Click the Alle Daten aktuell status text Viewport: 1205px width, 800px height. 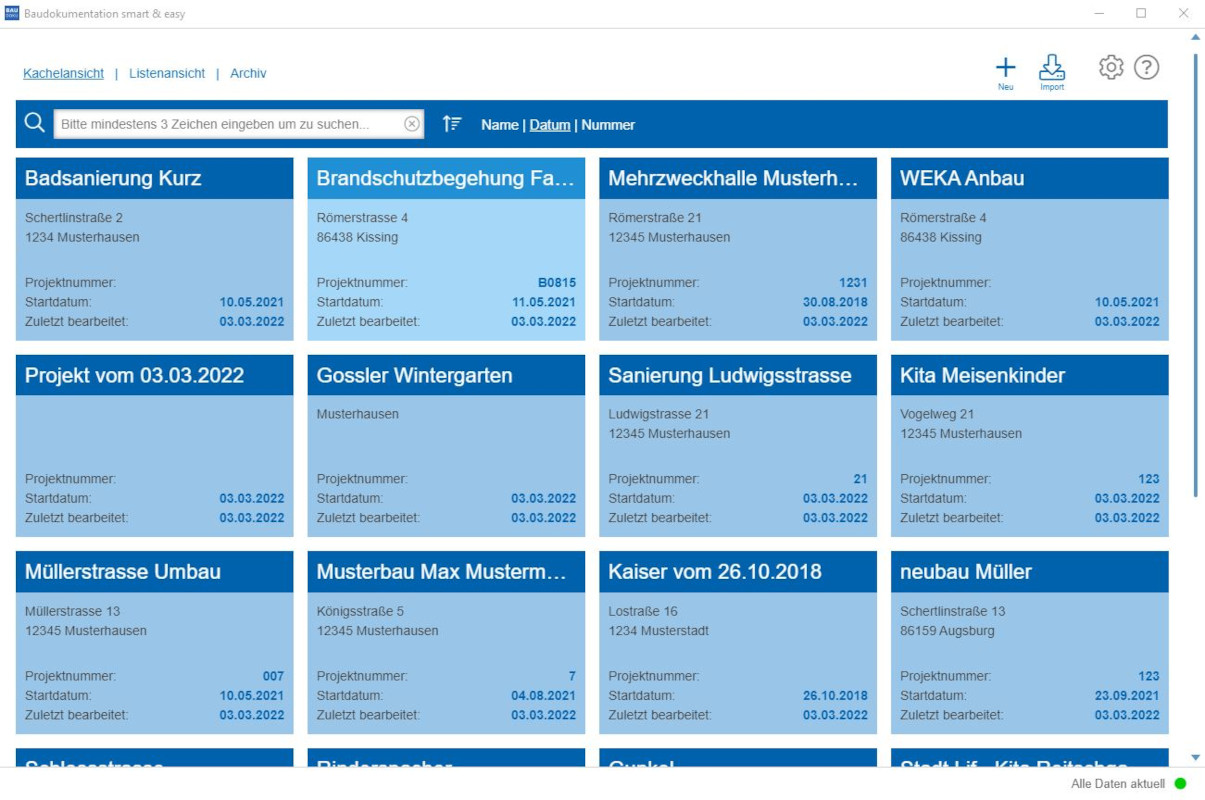coord(1118,784)
